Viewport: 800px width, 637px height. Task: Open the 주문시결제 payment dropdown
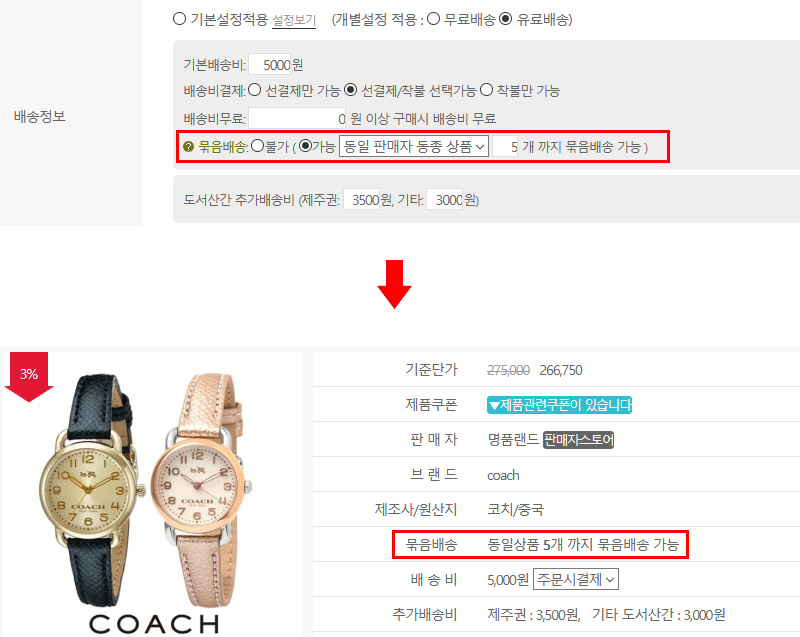576,579
